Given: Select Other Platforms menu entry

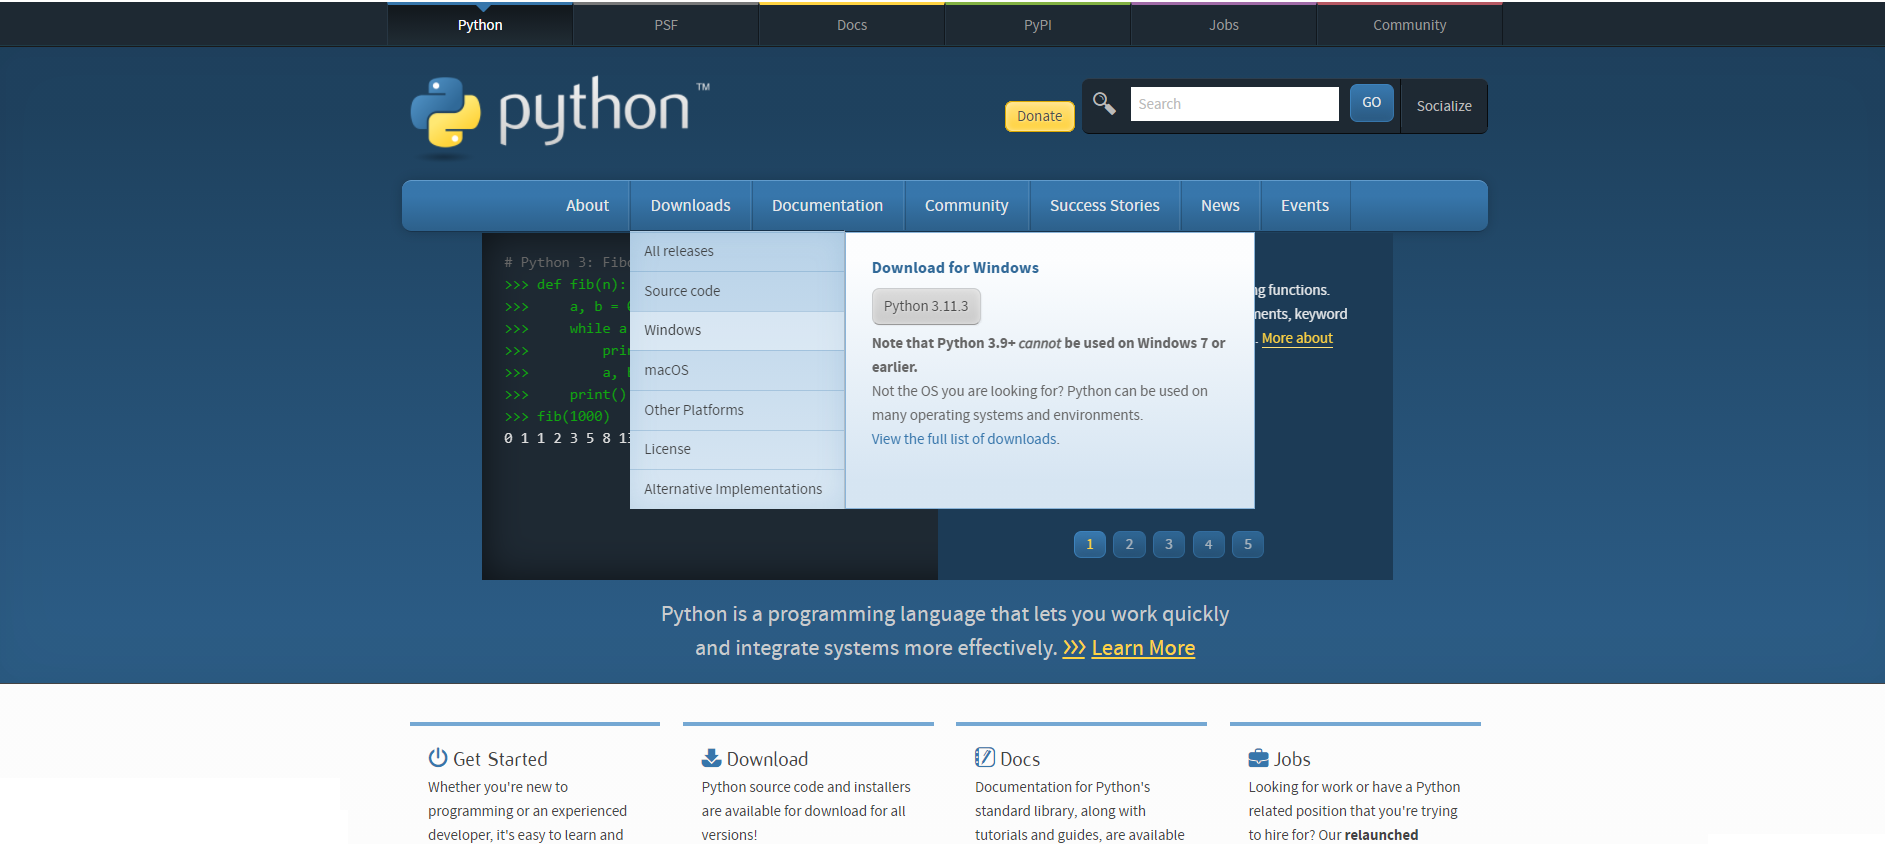Looking at the screenshot, I should [x=737, y=410].
